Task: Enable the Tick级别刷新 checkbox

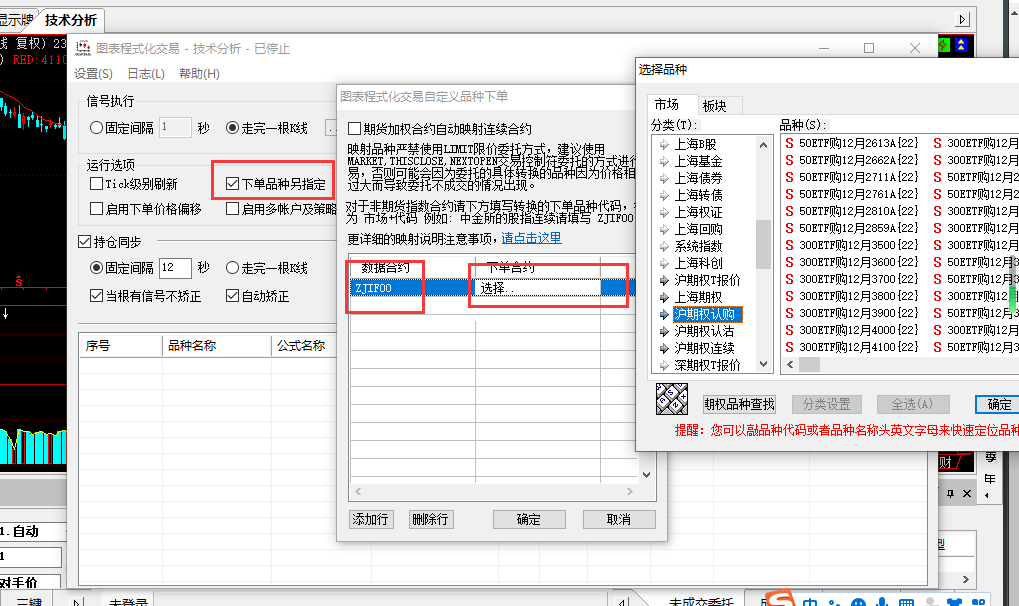Action: (x=96, y=184)
